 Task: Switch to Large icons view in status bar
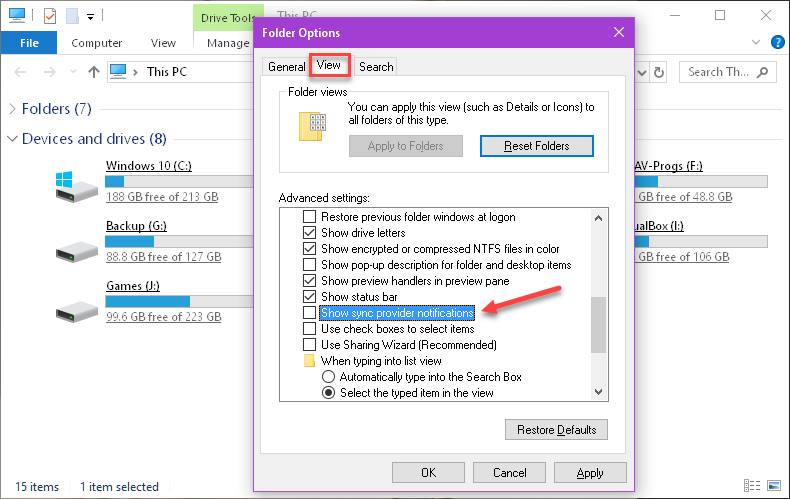773,485
